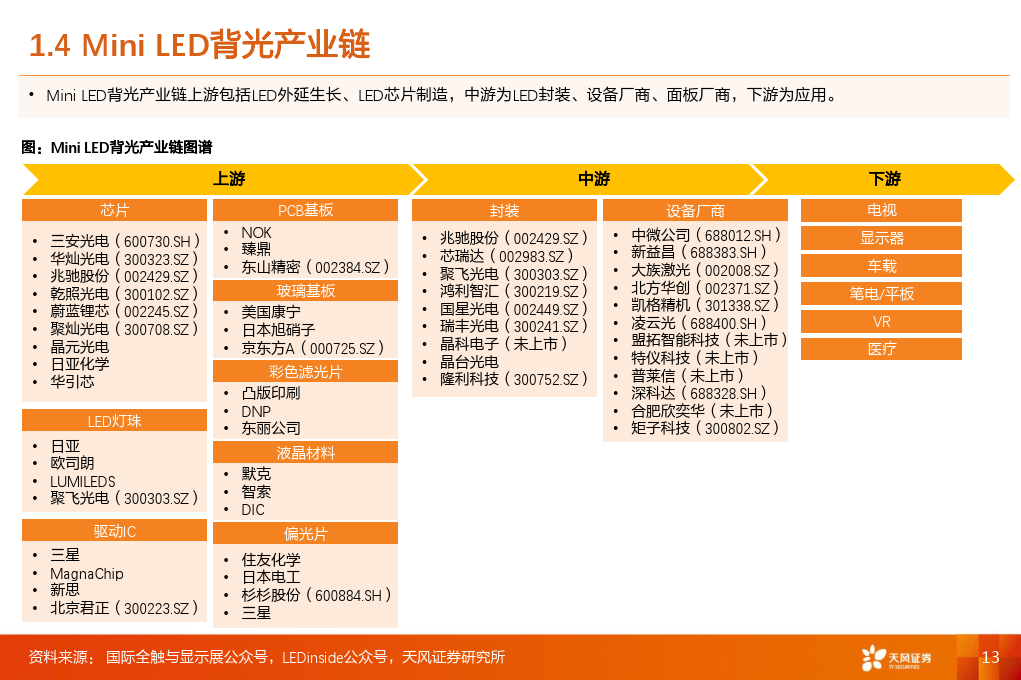Click the 设备厂商 category header
The width and height of the screenshot is (1021, 680).
click(695, 211)
